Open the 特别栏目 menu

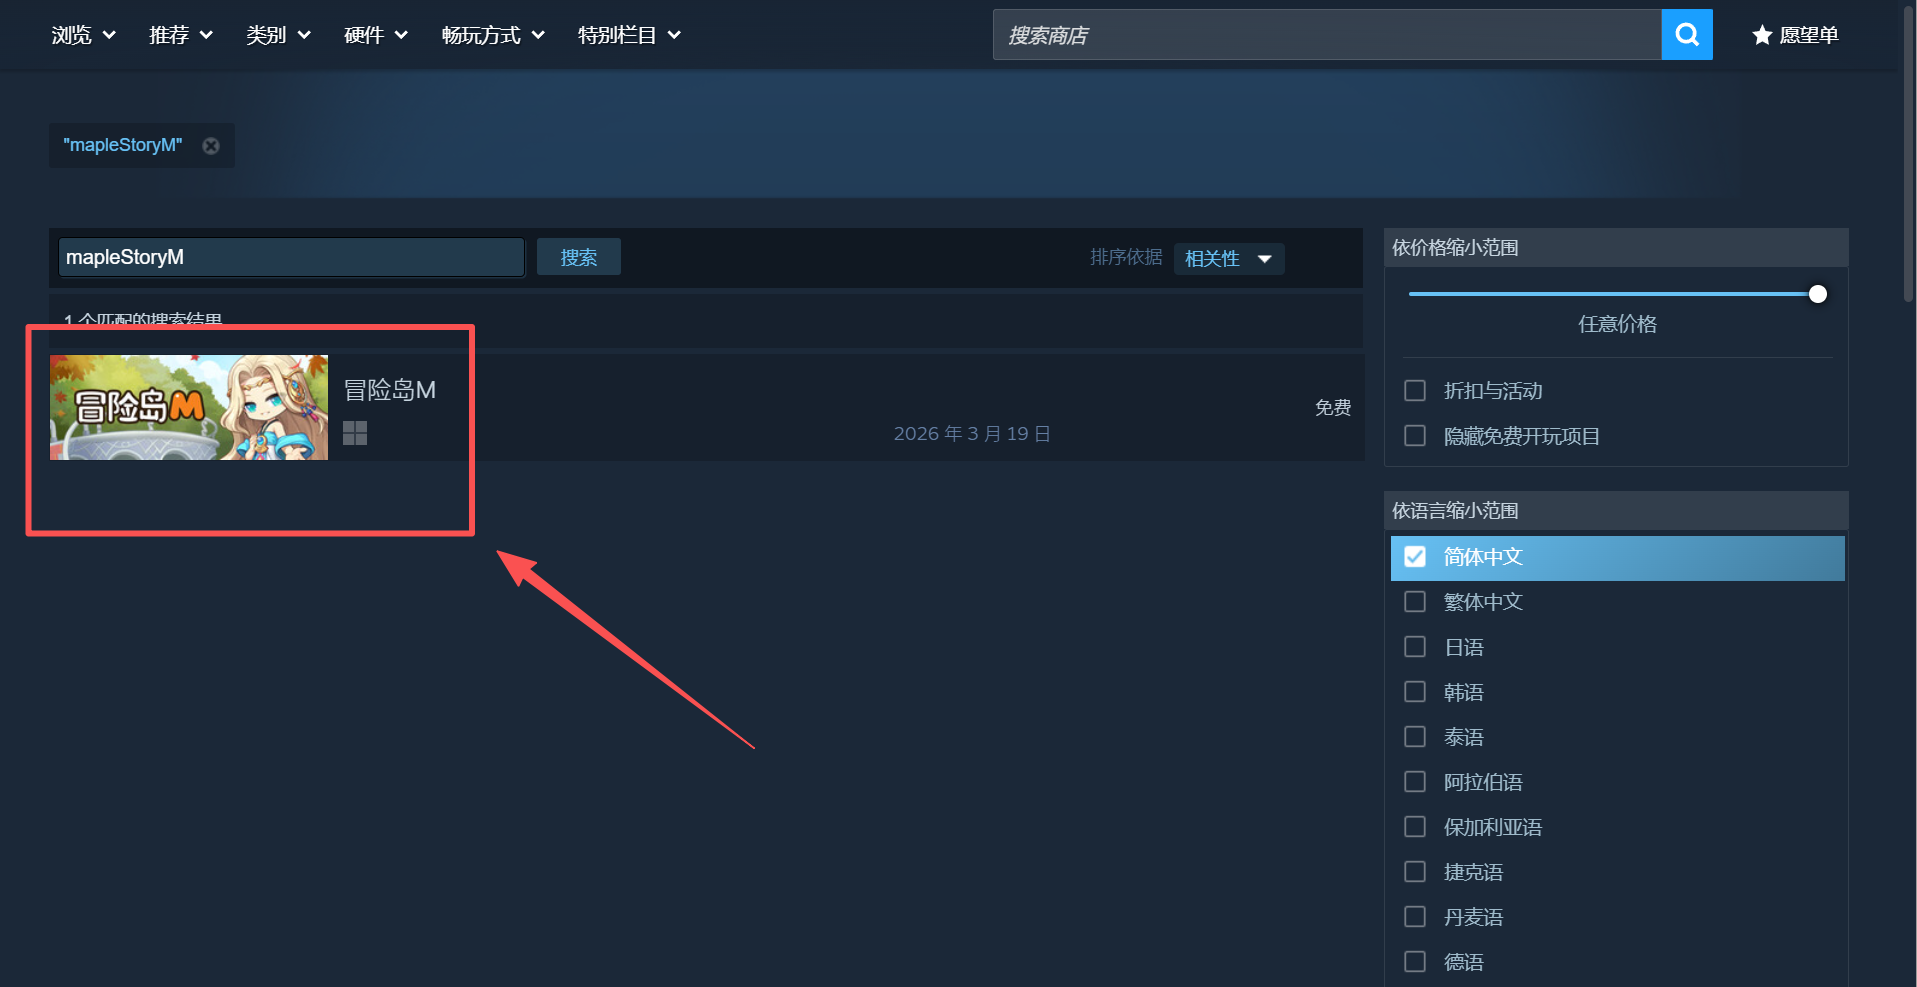629,35
